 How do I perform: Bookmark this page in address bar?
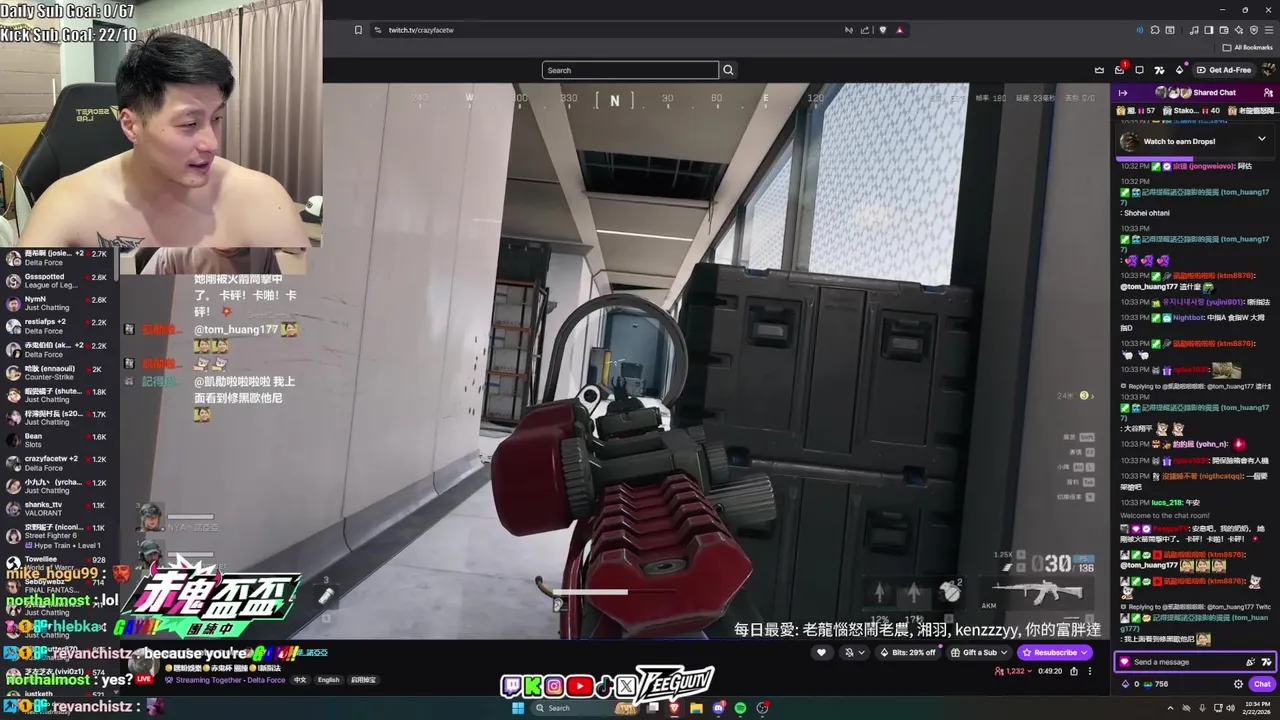tap(358, 30)
